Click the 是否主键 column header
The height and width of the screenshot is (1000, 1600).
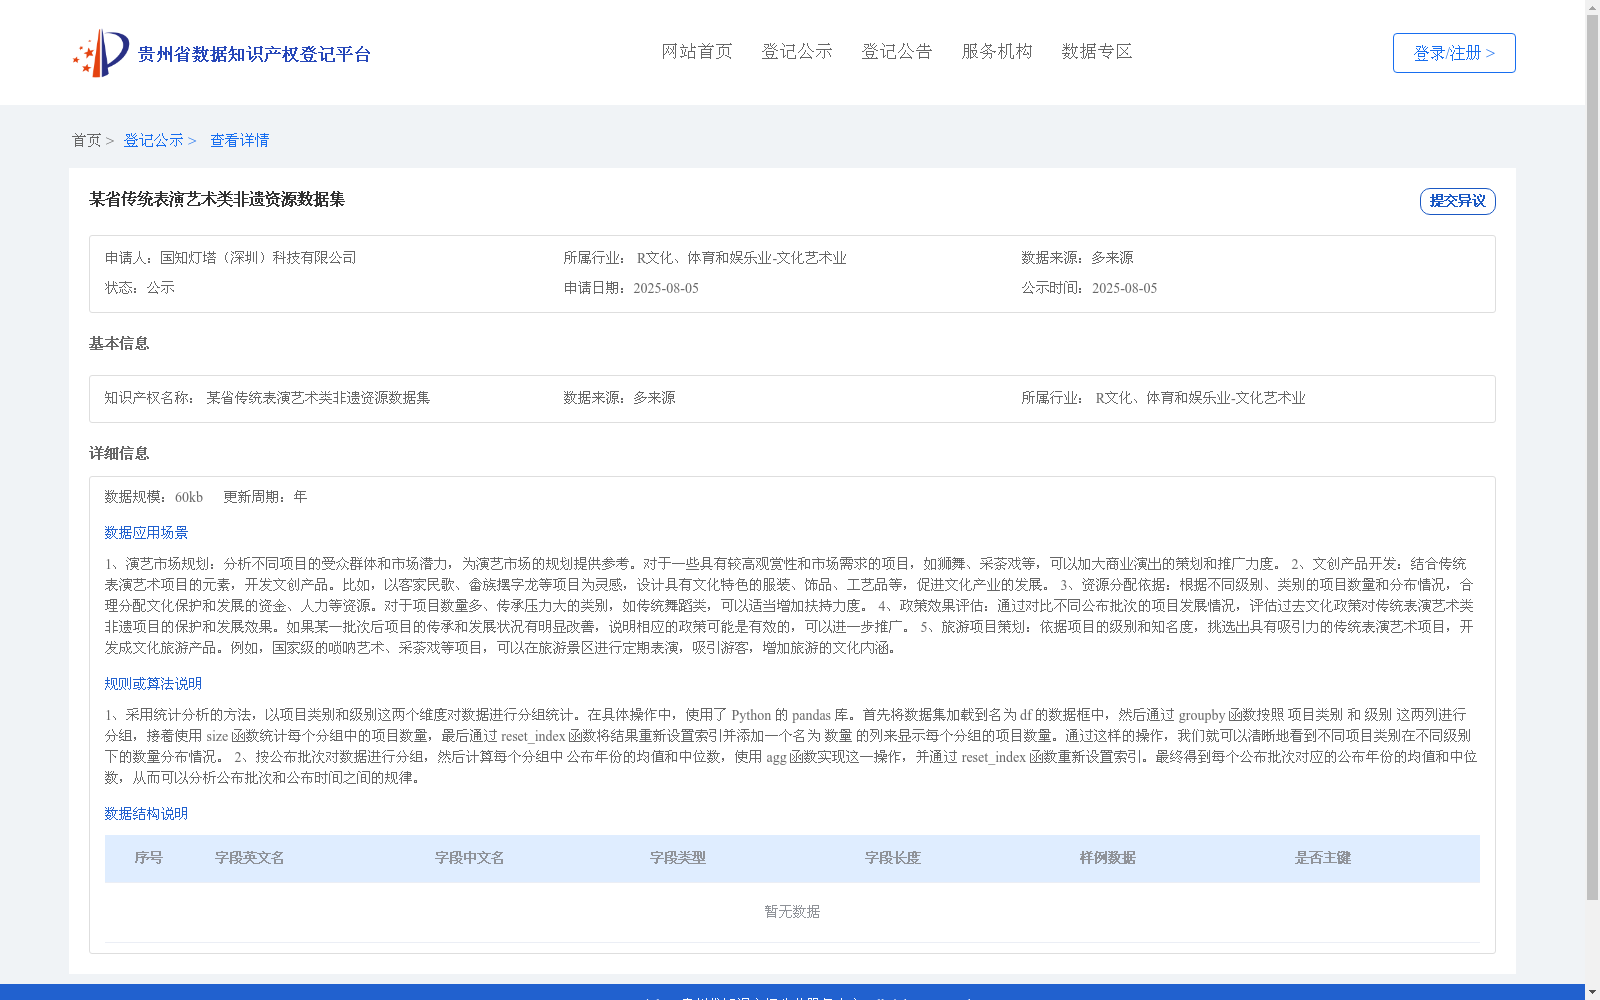click(1323, 858)
